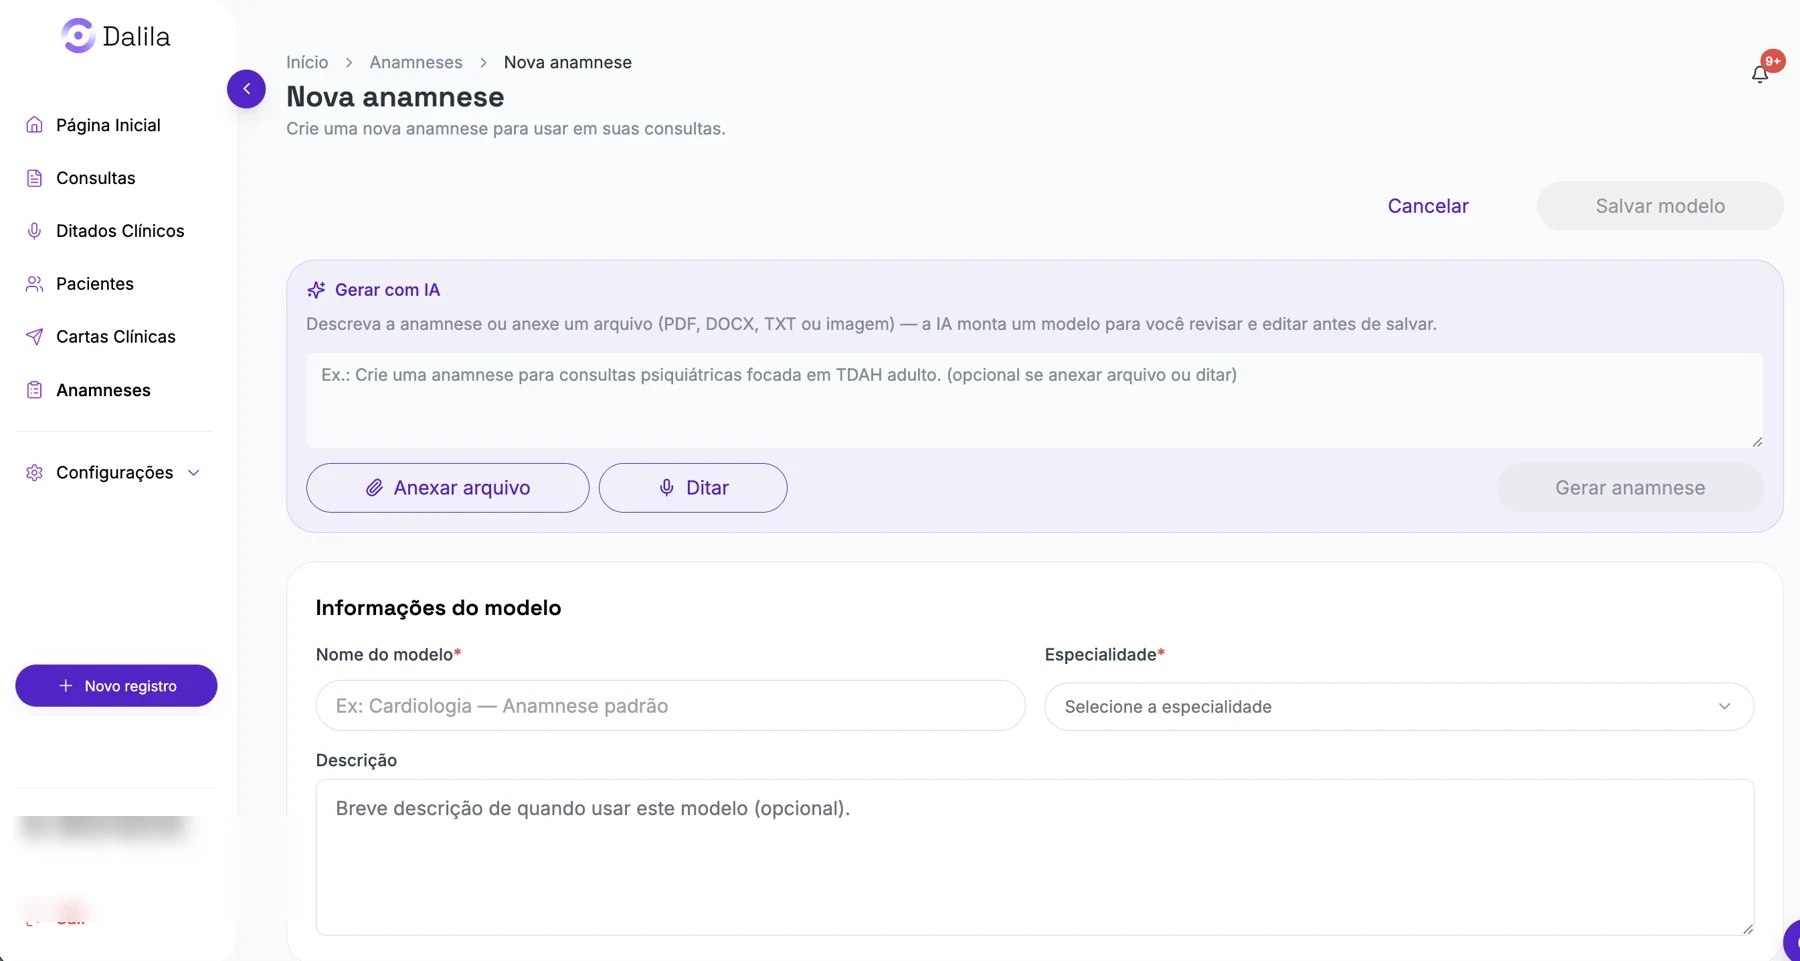Click the Anexar arquivo button
This screenshot has height=961, width=1800.
[448, 488]
